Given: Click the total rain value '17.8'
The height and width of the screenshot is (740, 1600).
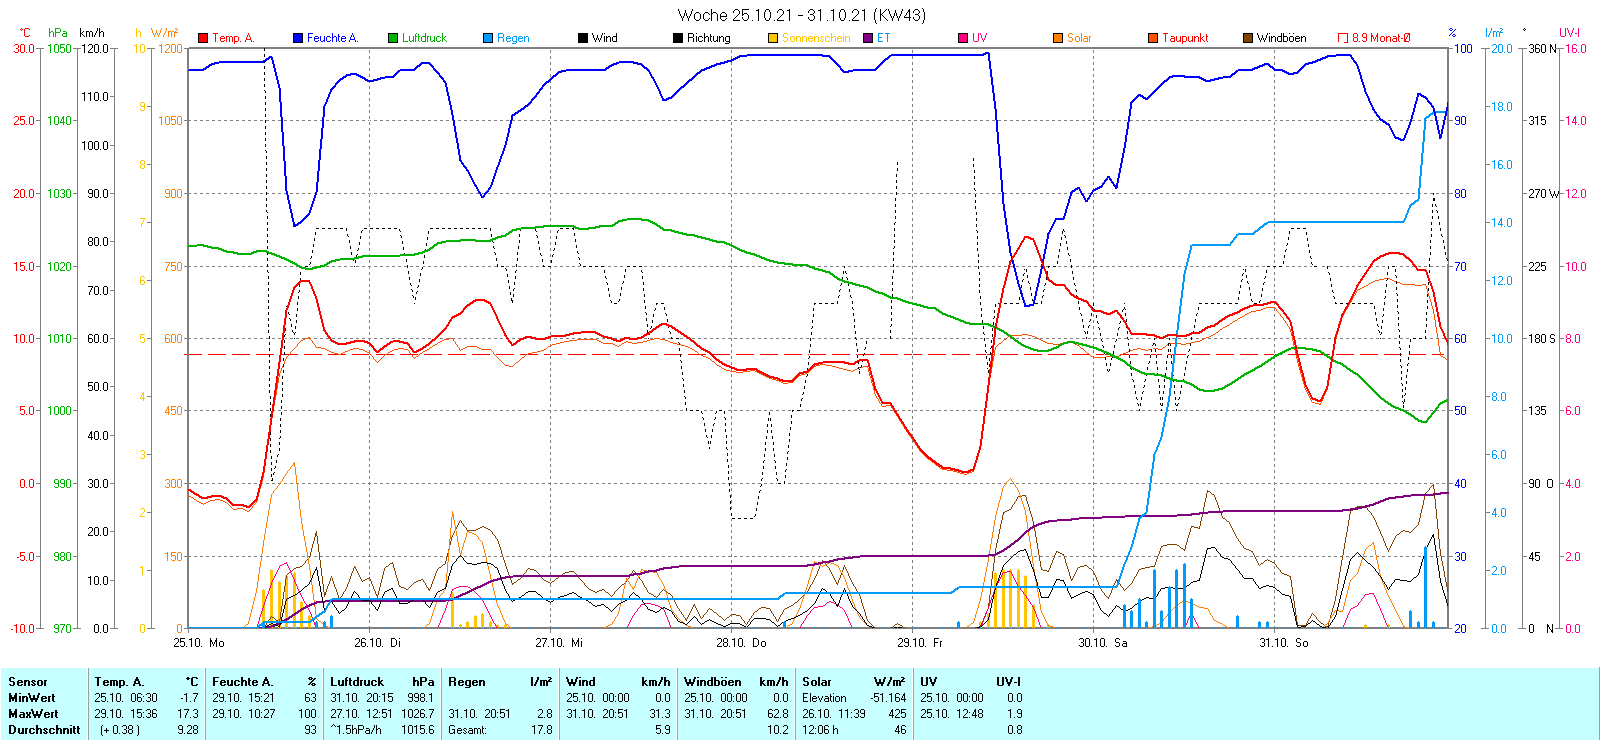Looking at the screenshot, I should click(x=542, y=730).
